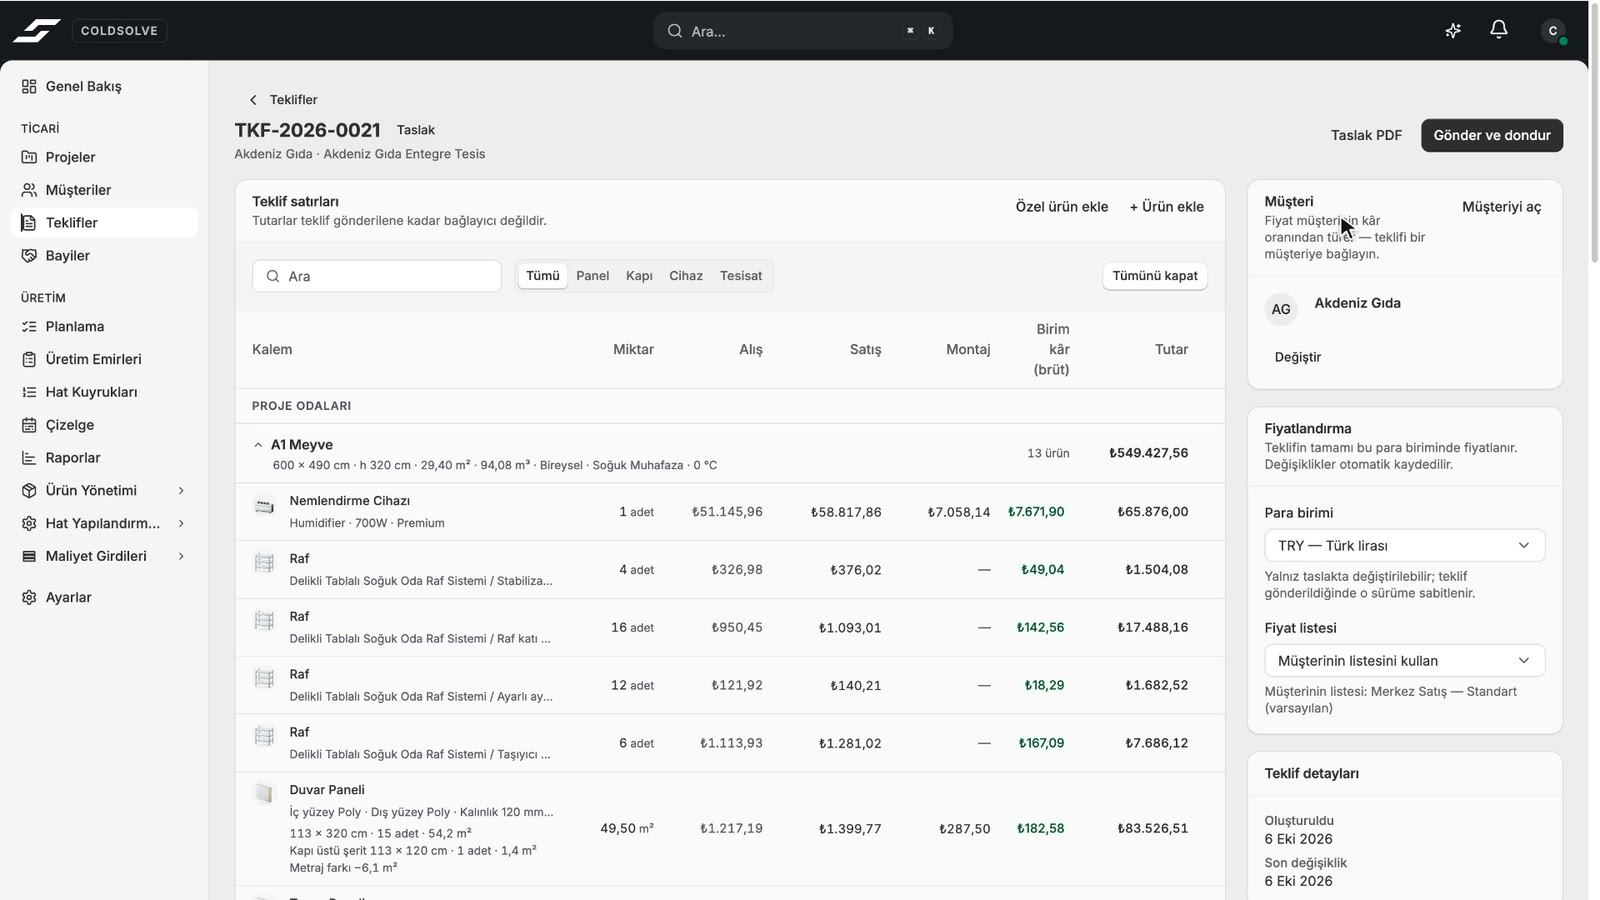Switch to the Cihaz filter tab
The width and height of the screenshot is (1600, 900).
click(x=686, y=276)
